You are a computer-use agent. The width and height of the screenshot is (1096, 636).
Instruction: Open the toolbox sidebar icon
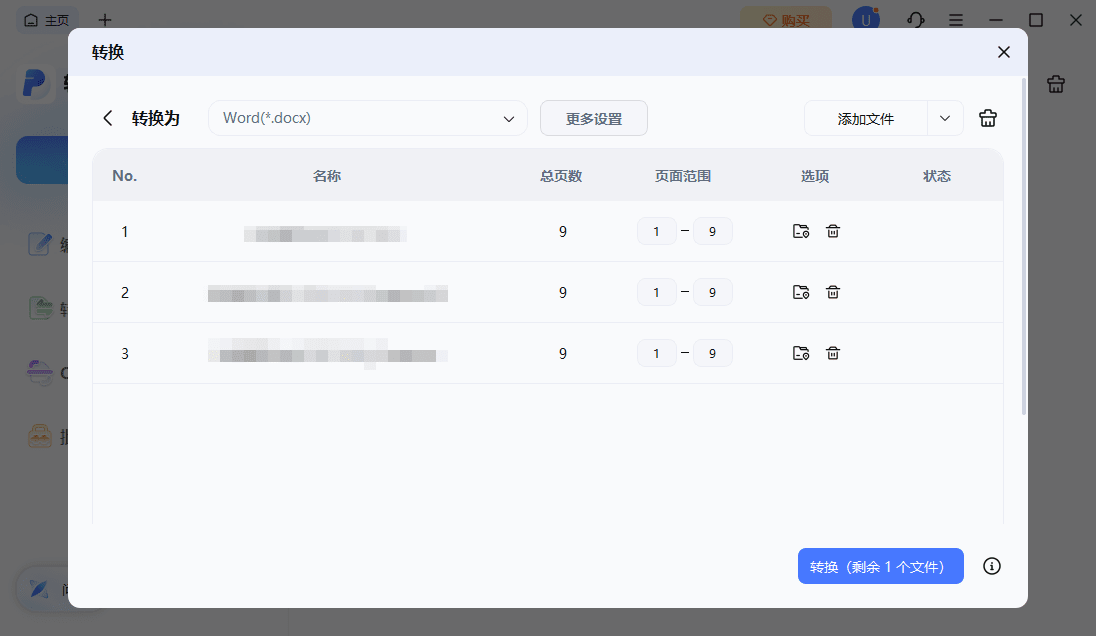coord(40,437)
